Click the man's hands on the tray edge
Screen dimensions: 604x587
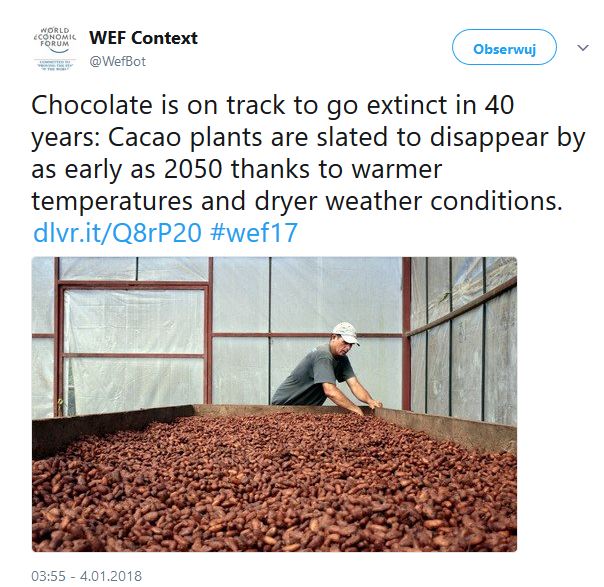[x=368, y=408]
